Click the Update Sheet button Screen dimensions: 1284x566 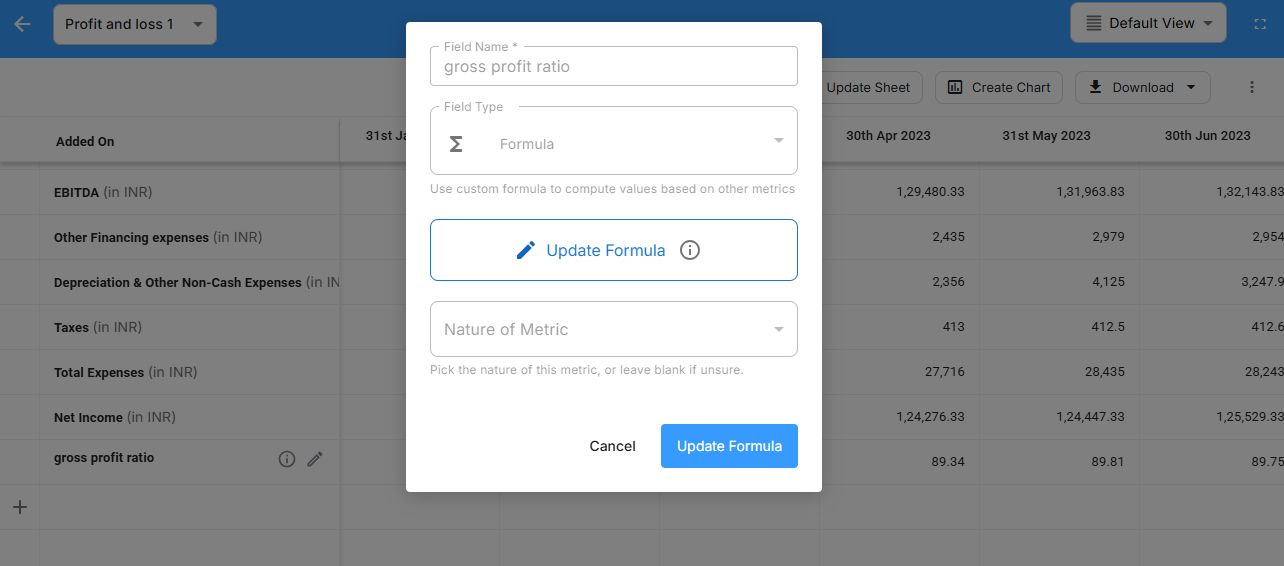(867, 87)
